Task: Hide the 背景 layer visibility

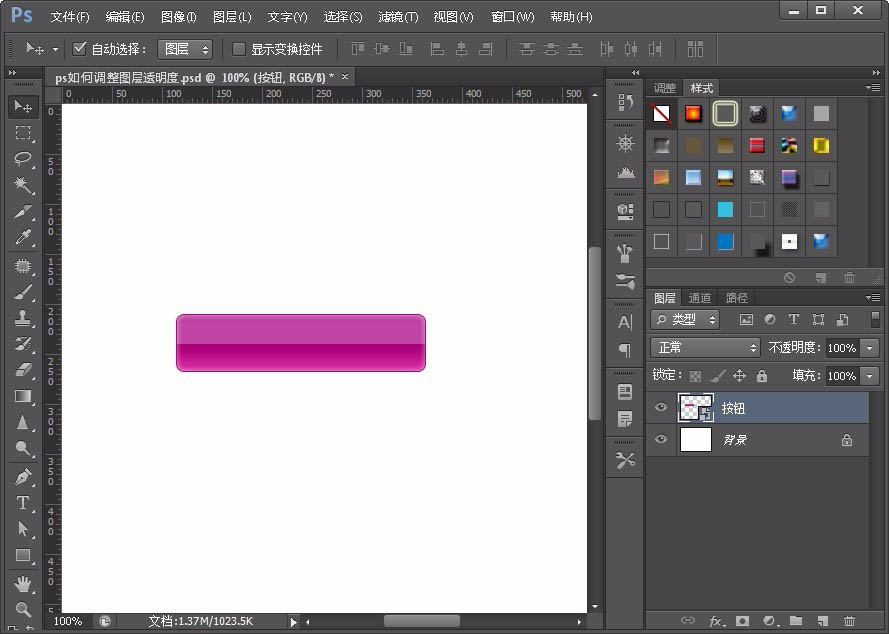Action: 660,440
